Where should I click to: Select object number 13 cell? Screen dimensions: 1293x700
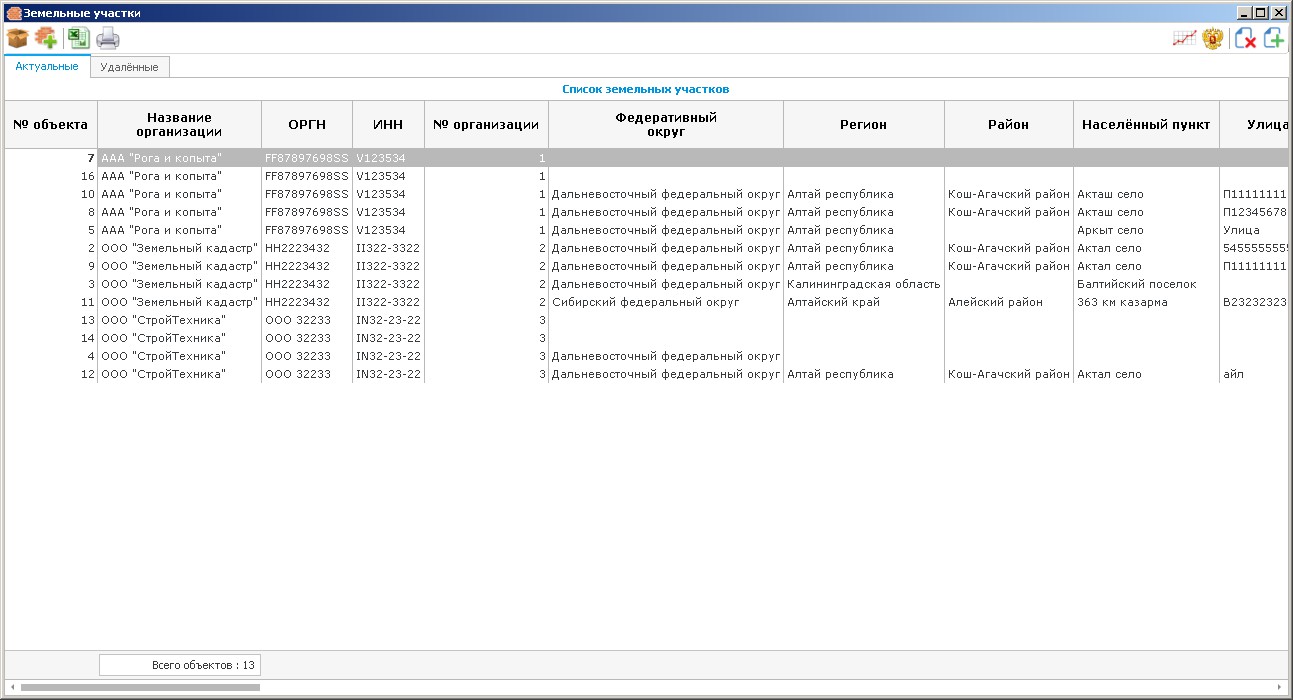(x=51, y=320)
